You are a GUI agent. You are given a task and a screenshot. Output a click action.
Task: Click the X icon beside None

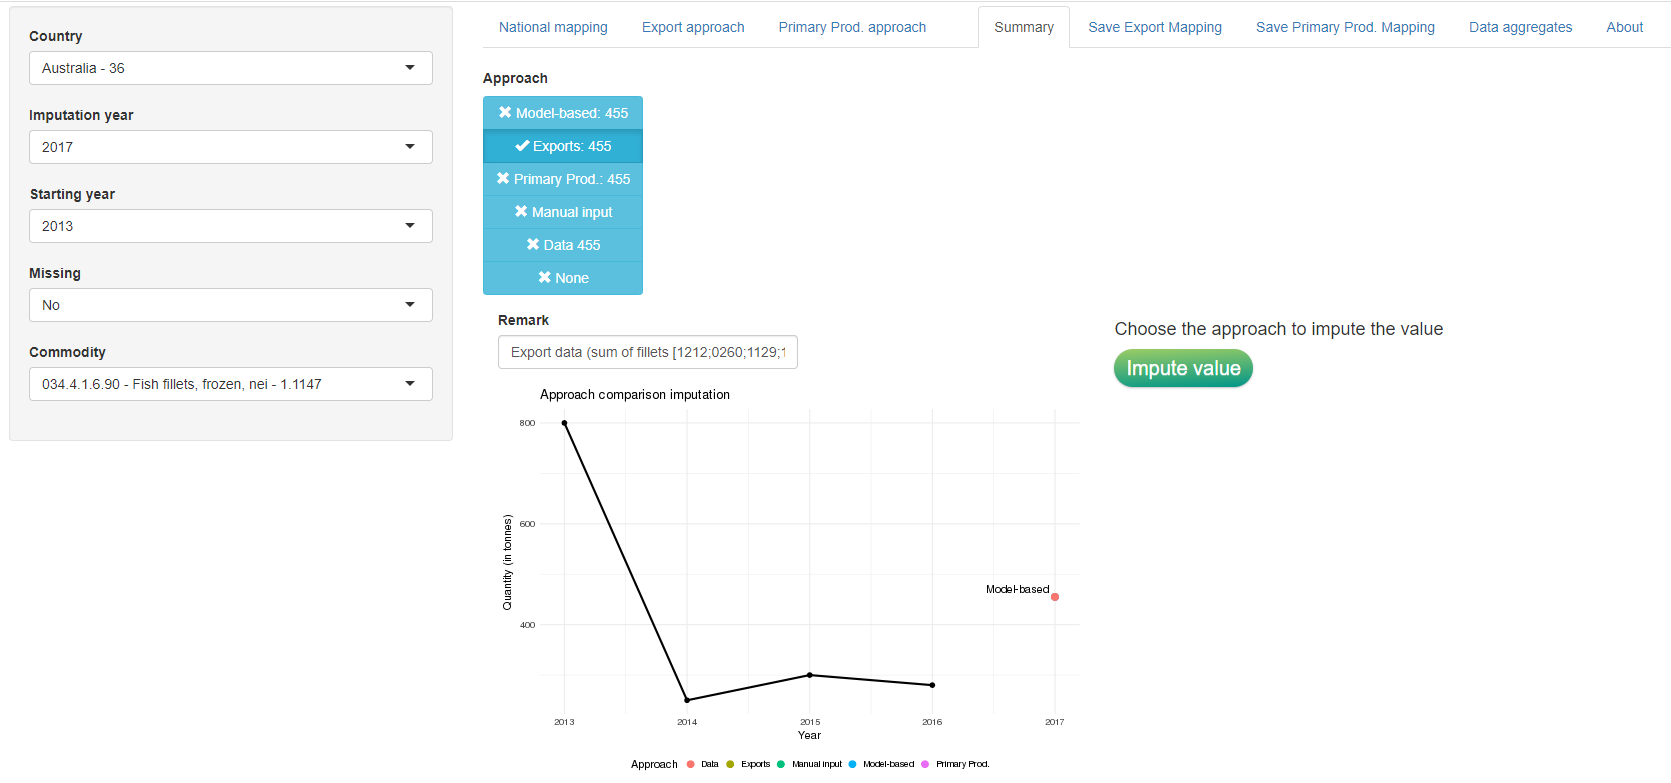(x=545, y=278)
